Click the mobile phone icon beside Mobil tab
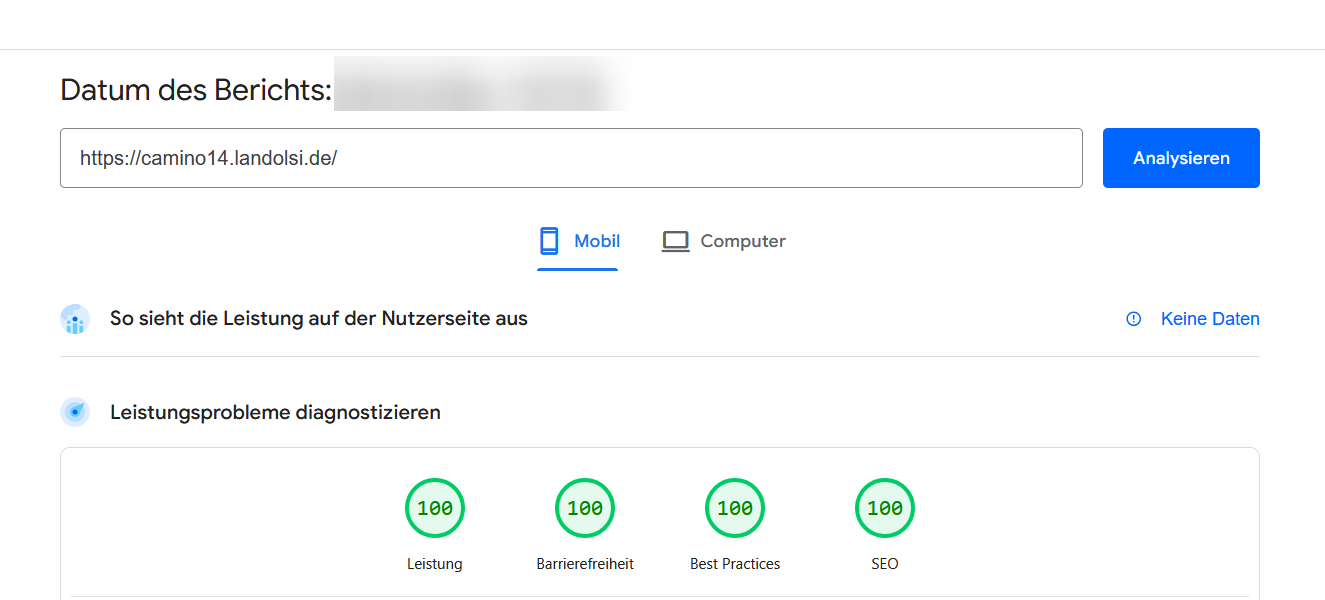Screen dimensions: 1325x600 [549, 240]
